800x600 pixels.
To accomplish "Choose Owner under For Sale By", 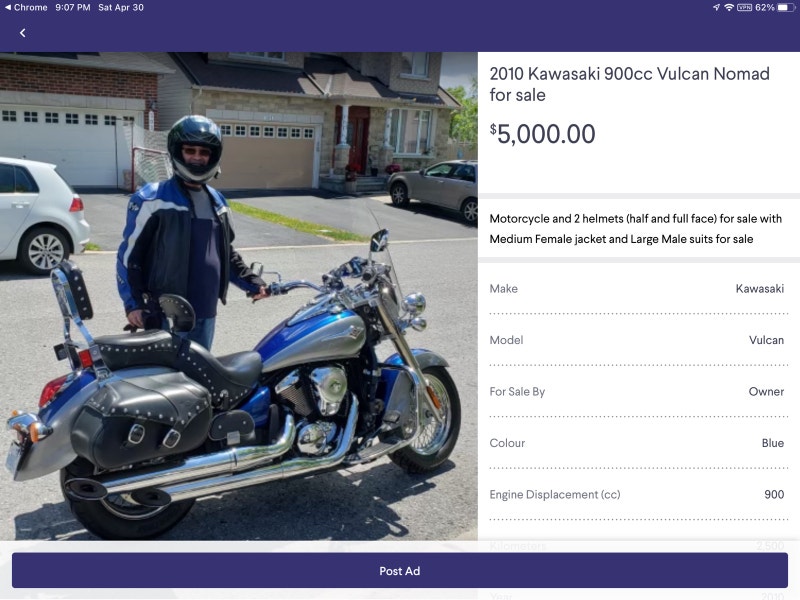I will coord(637,391).
